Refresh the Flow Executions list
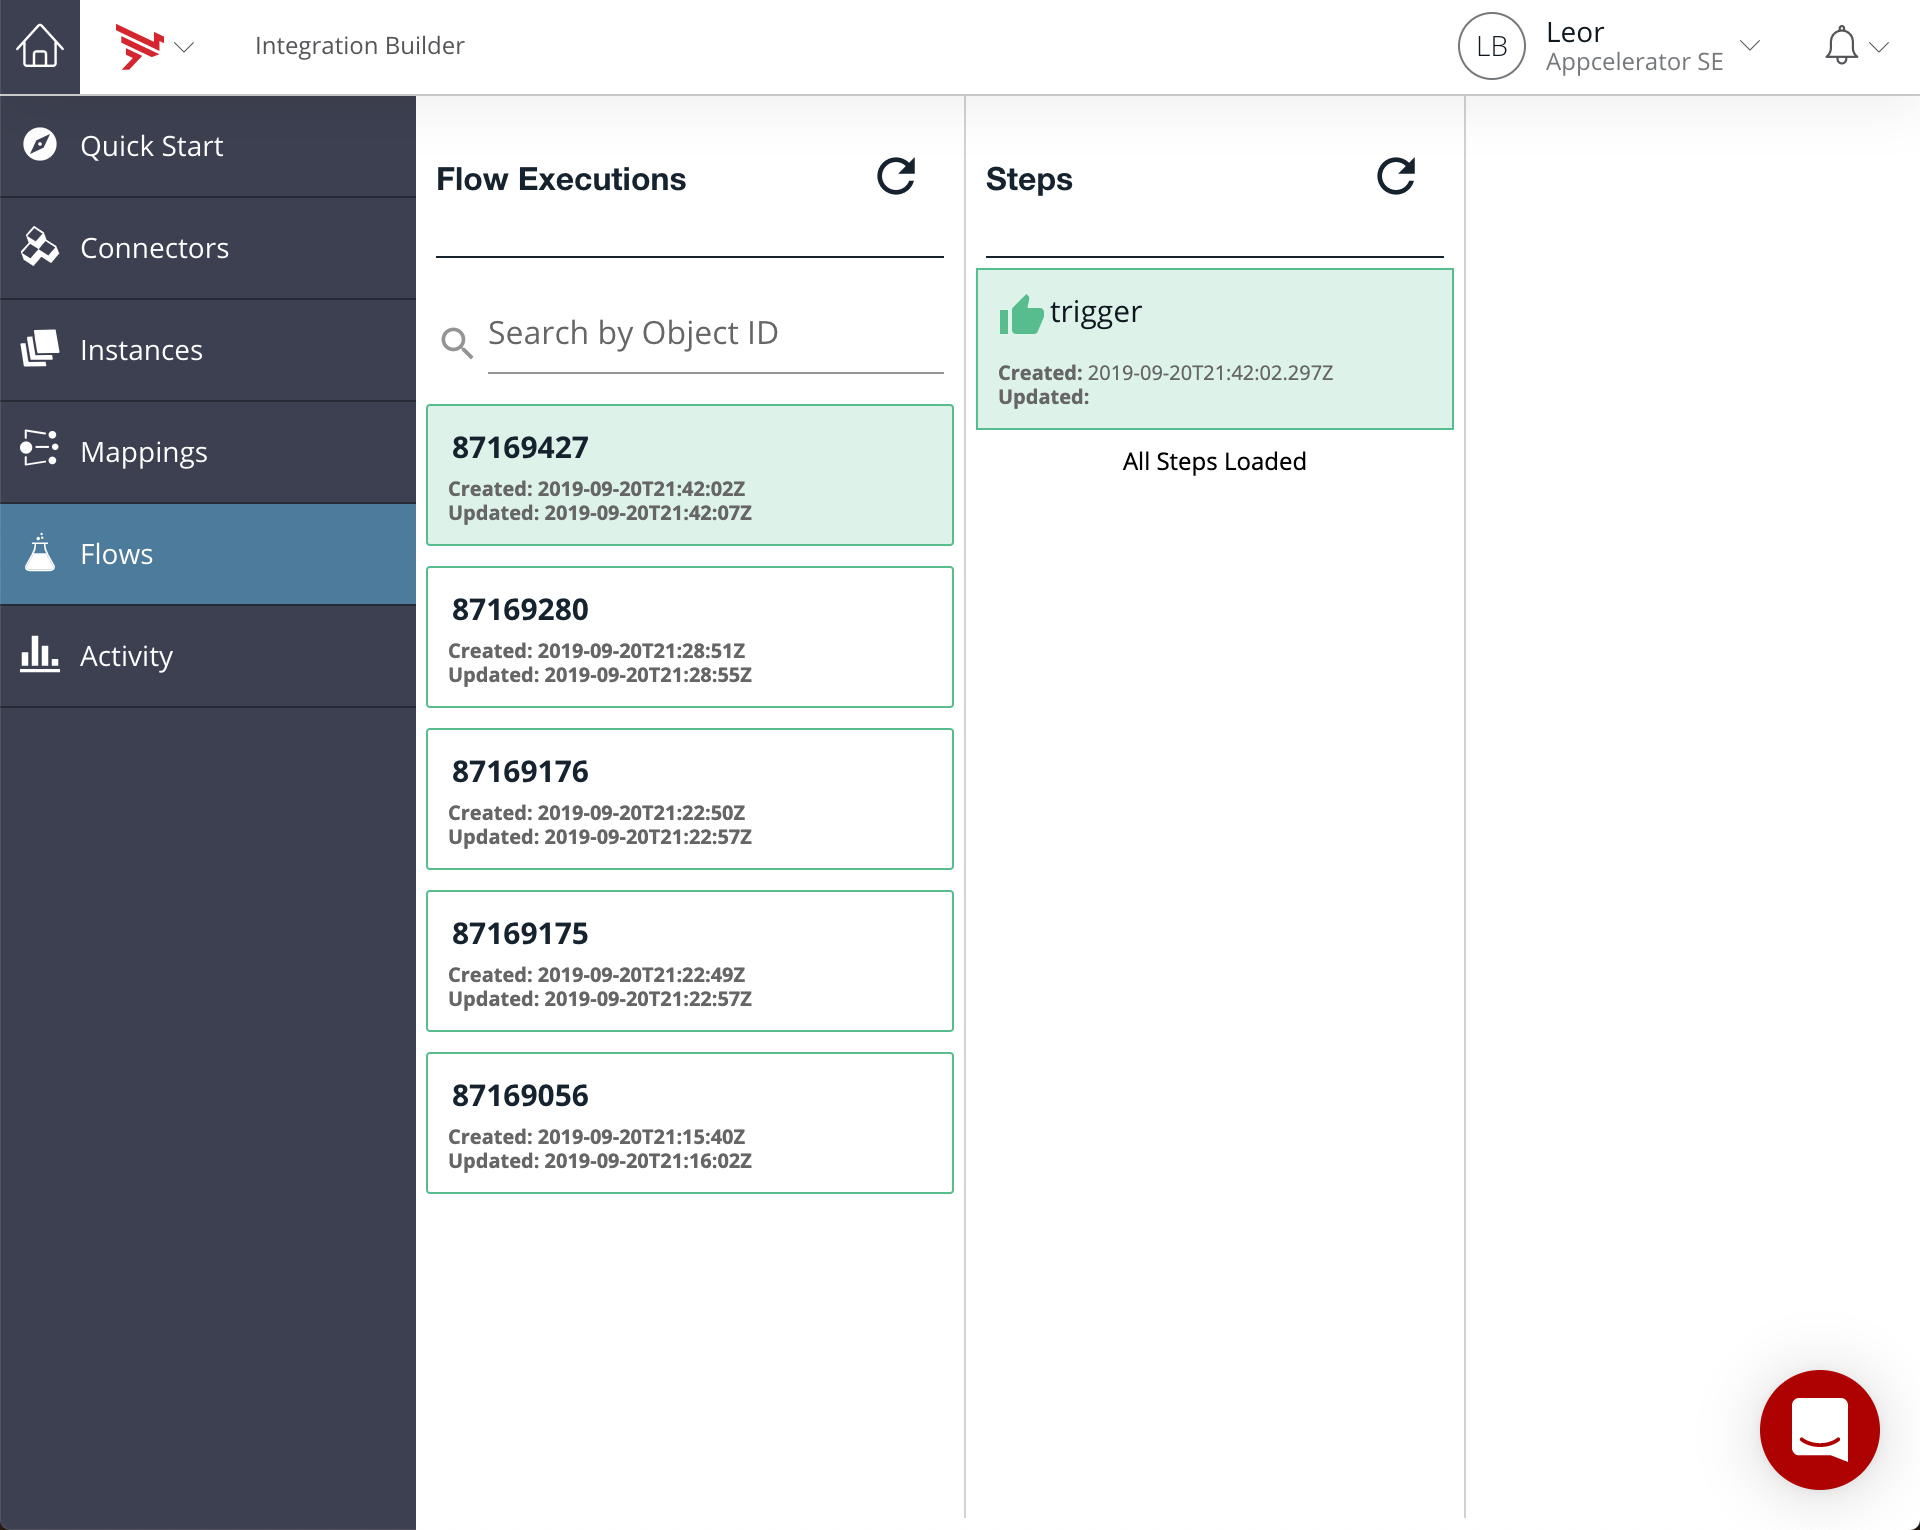Image resolution: width=1920 pixels, height=1530 pixels. 896,177
